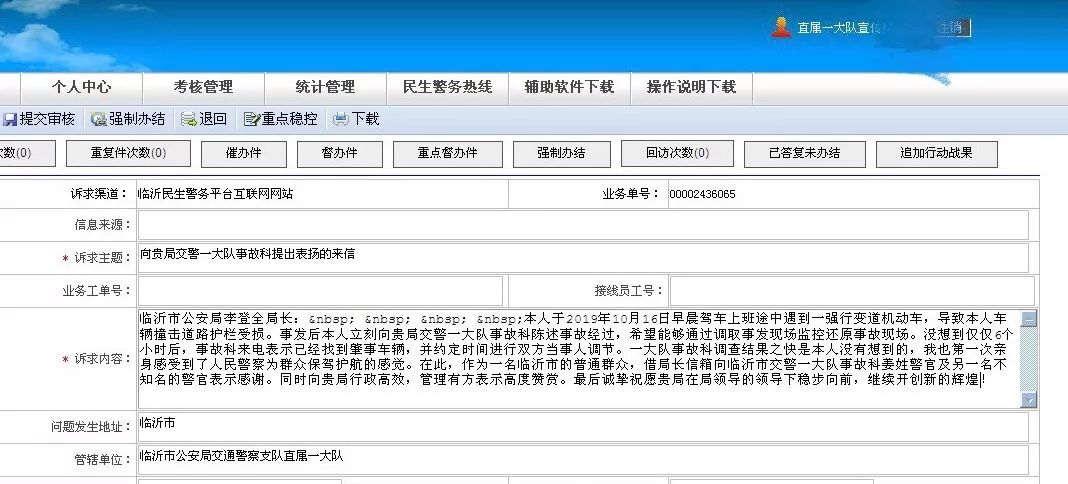Click inside the 诉求内容 text area
1068x484 pixels.
[x=579, y=359]
